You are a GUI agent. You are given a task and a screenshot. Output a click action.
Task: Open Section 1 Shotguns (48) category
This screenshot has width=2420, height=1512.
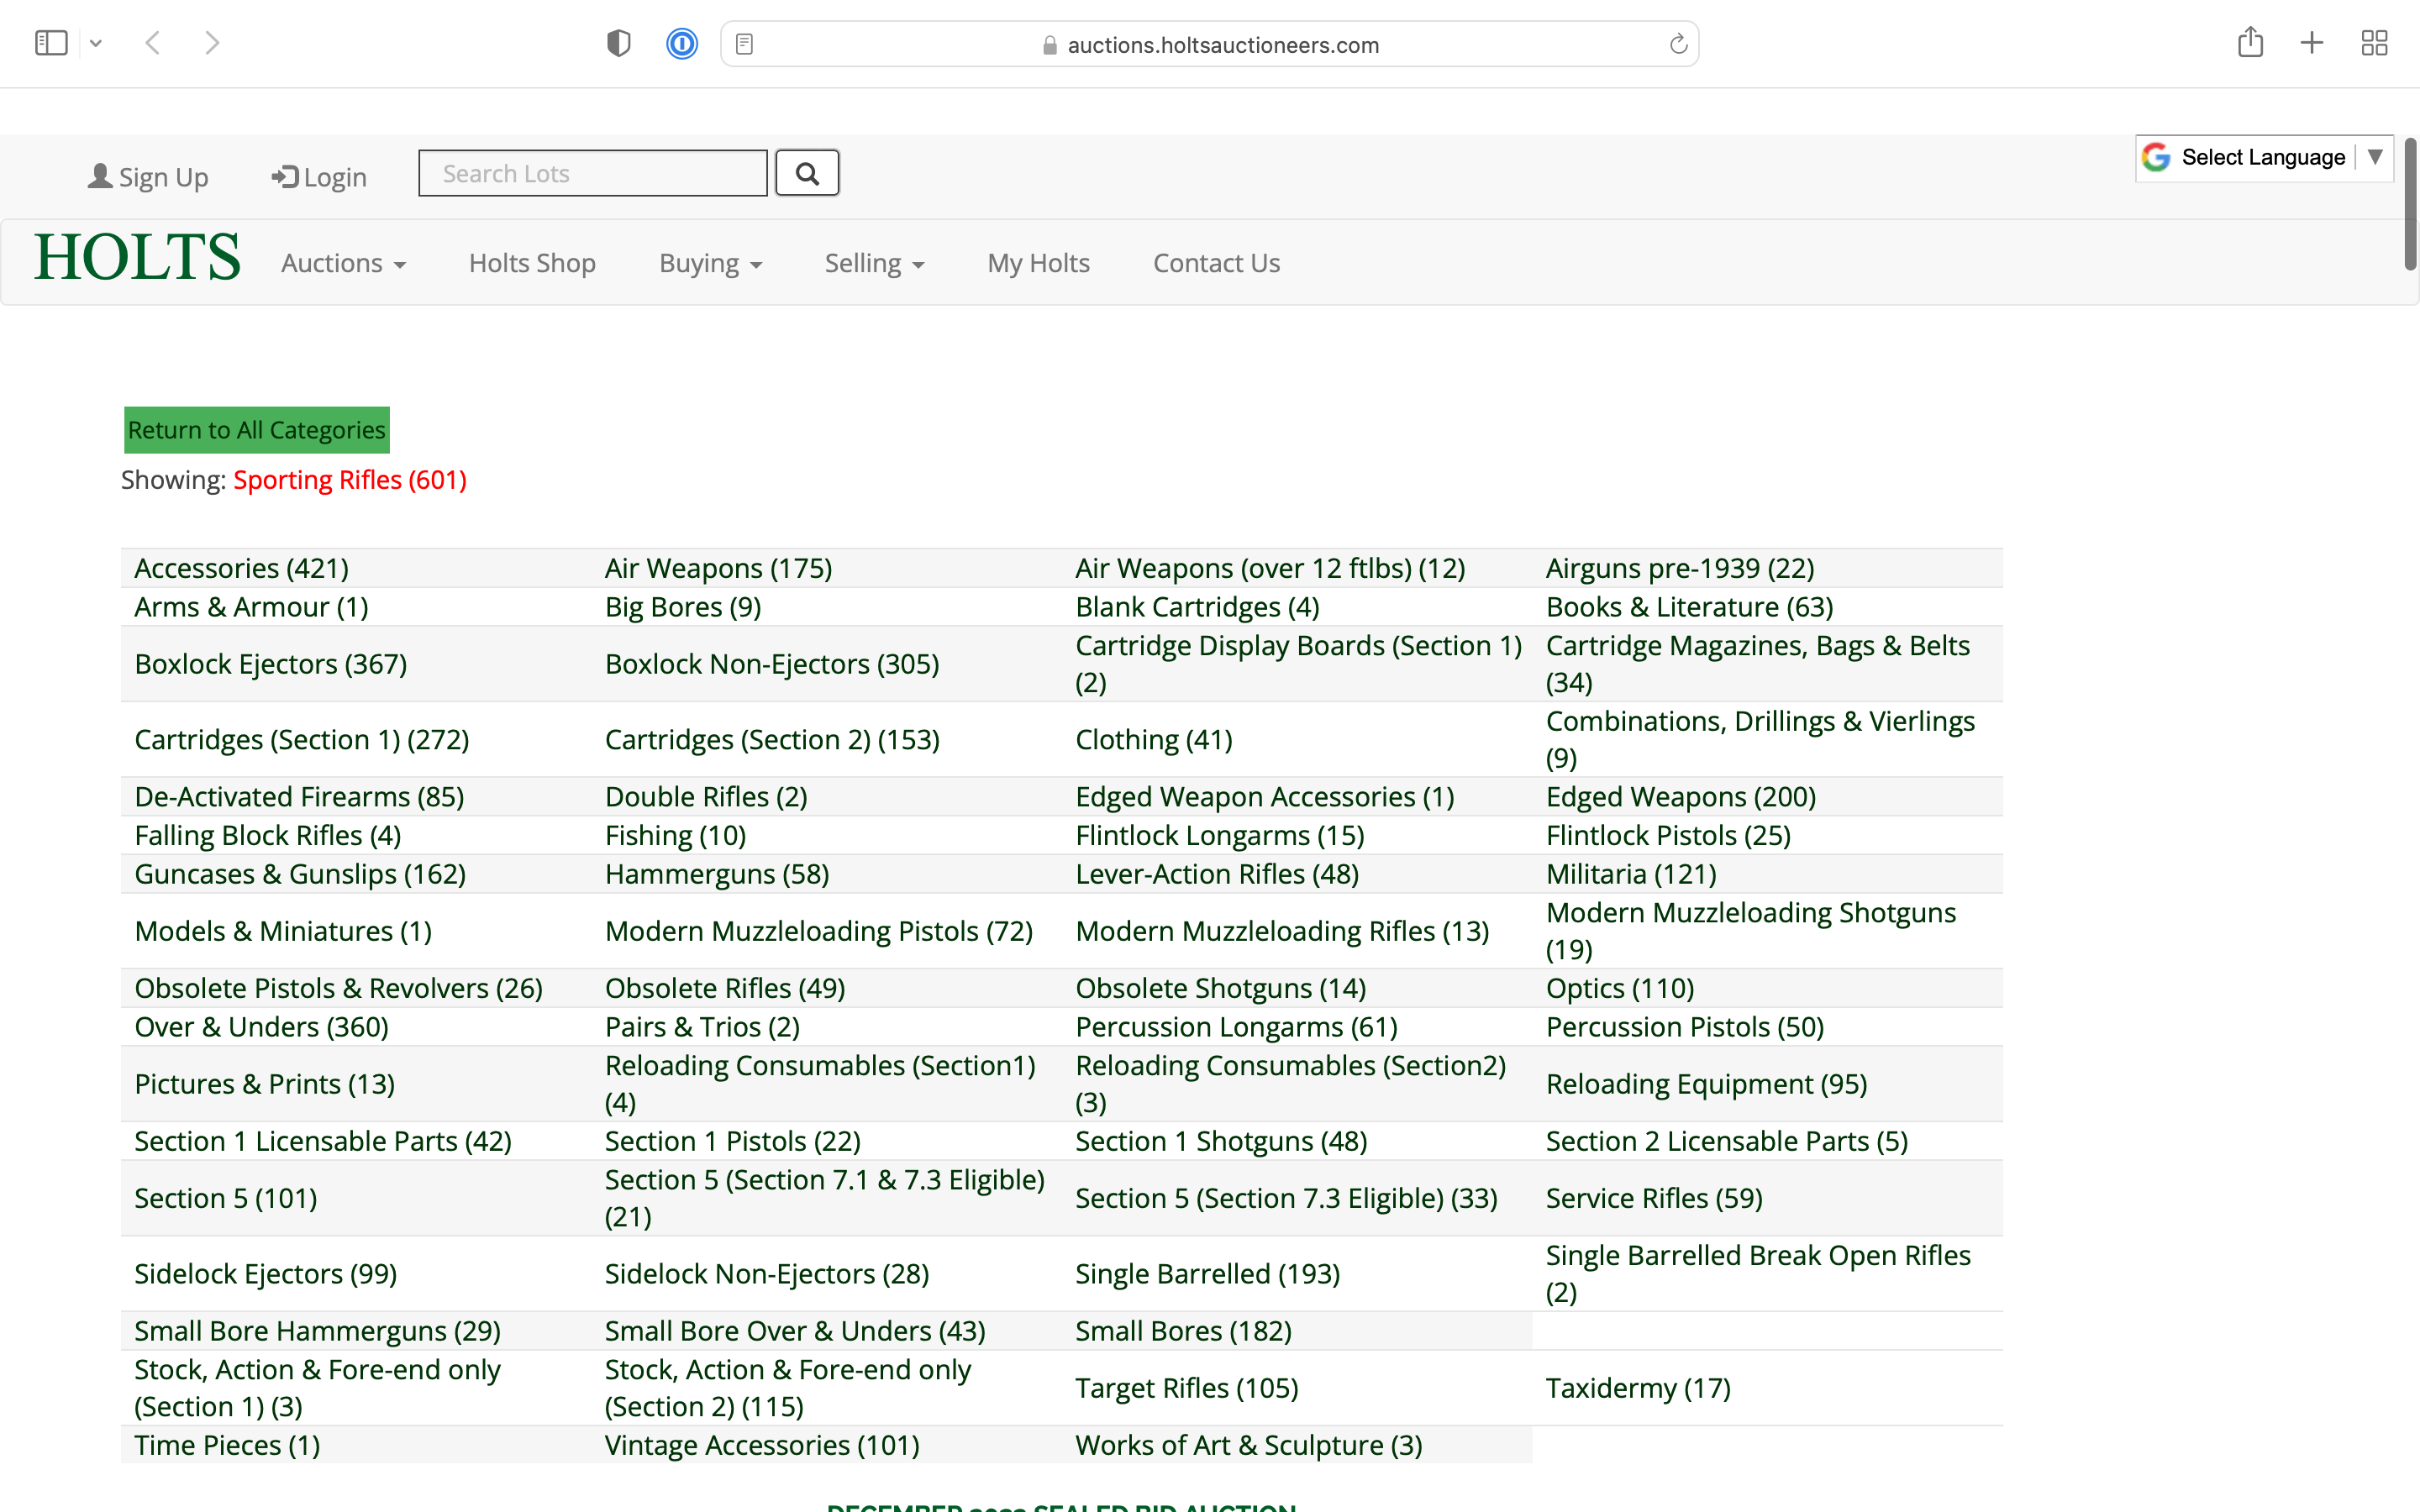coord(1221,1141)
